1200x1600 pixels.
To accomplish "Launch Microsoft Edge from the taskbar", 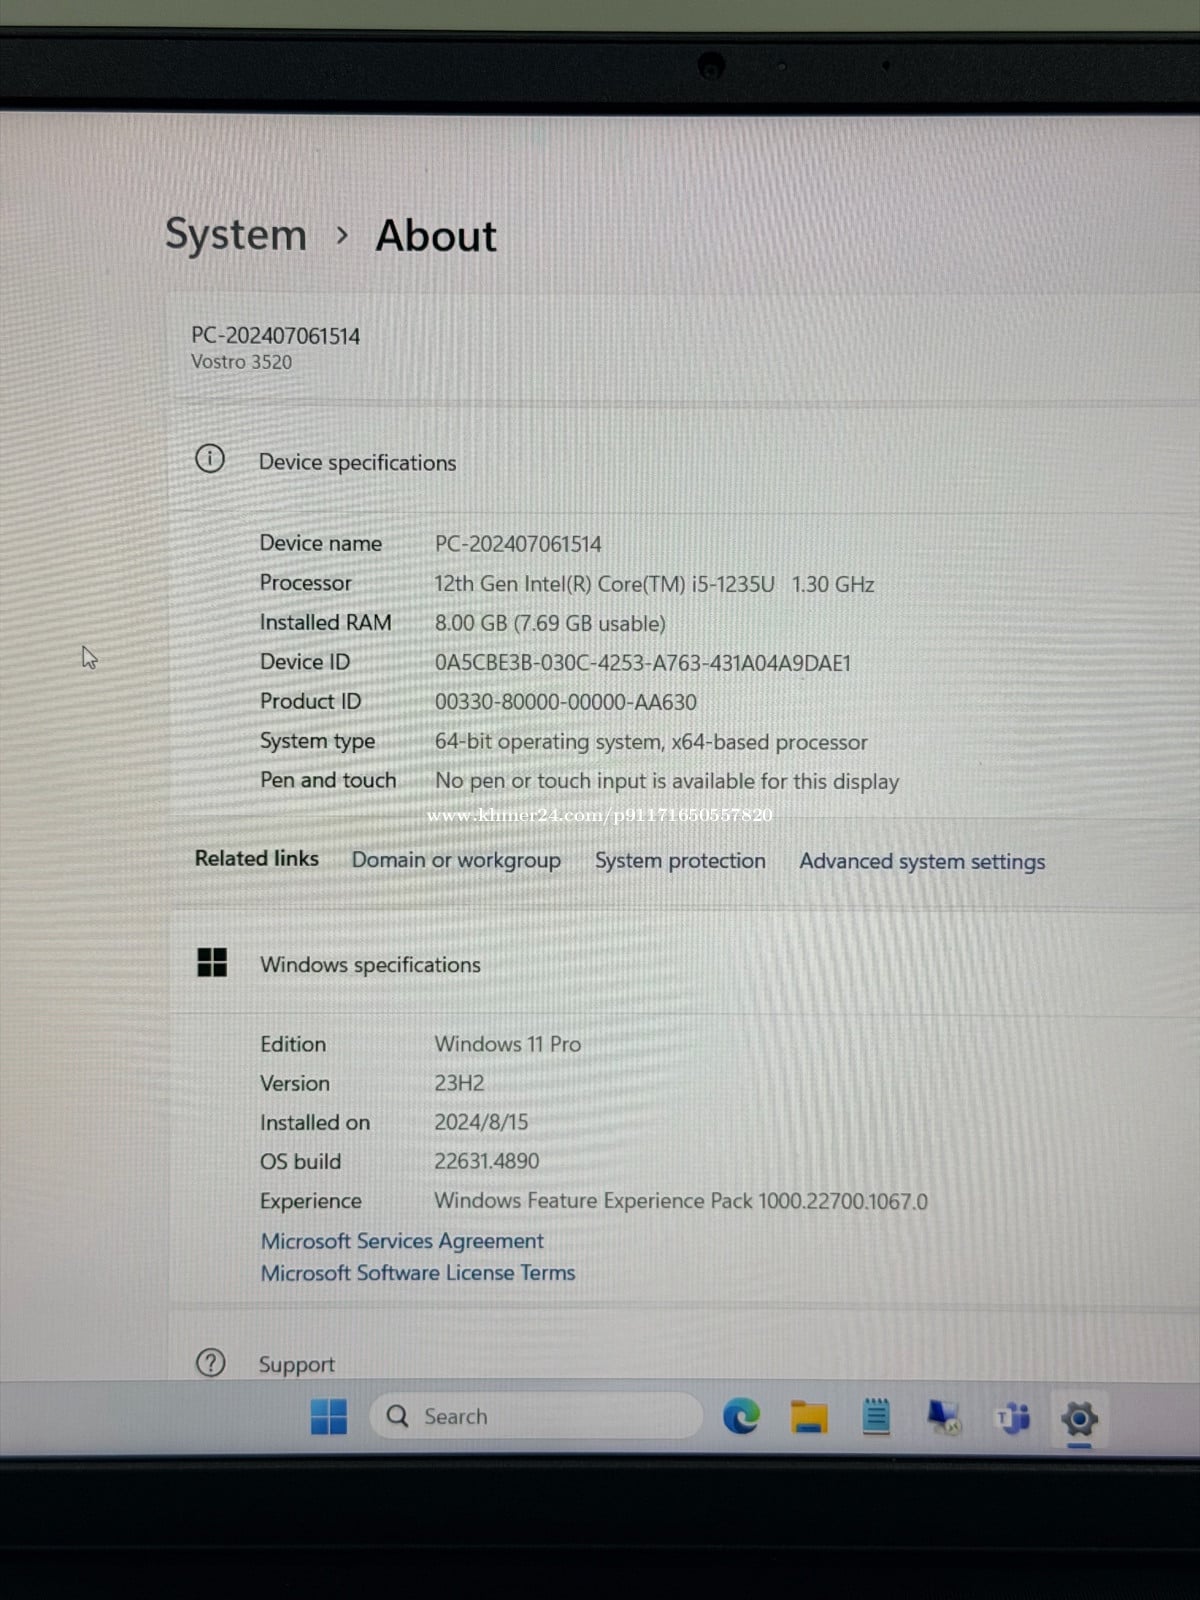I will (x=741, y=1416).
